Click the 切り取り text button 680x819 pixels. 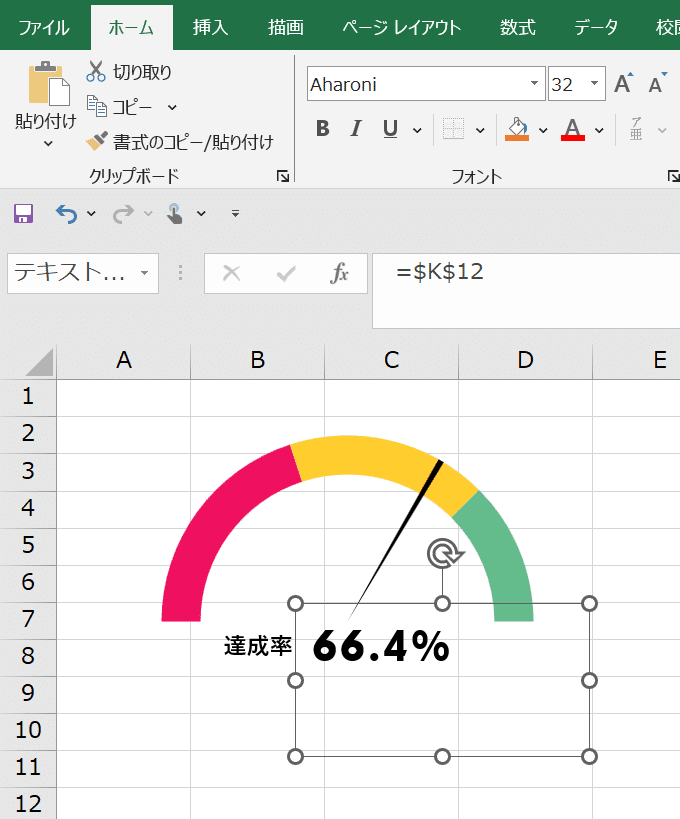(142, 72)
